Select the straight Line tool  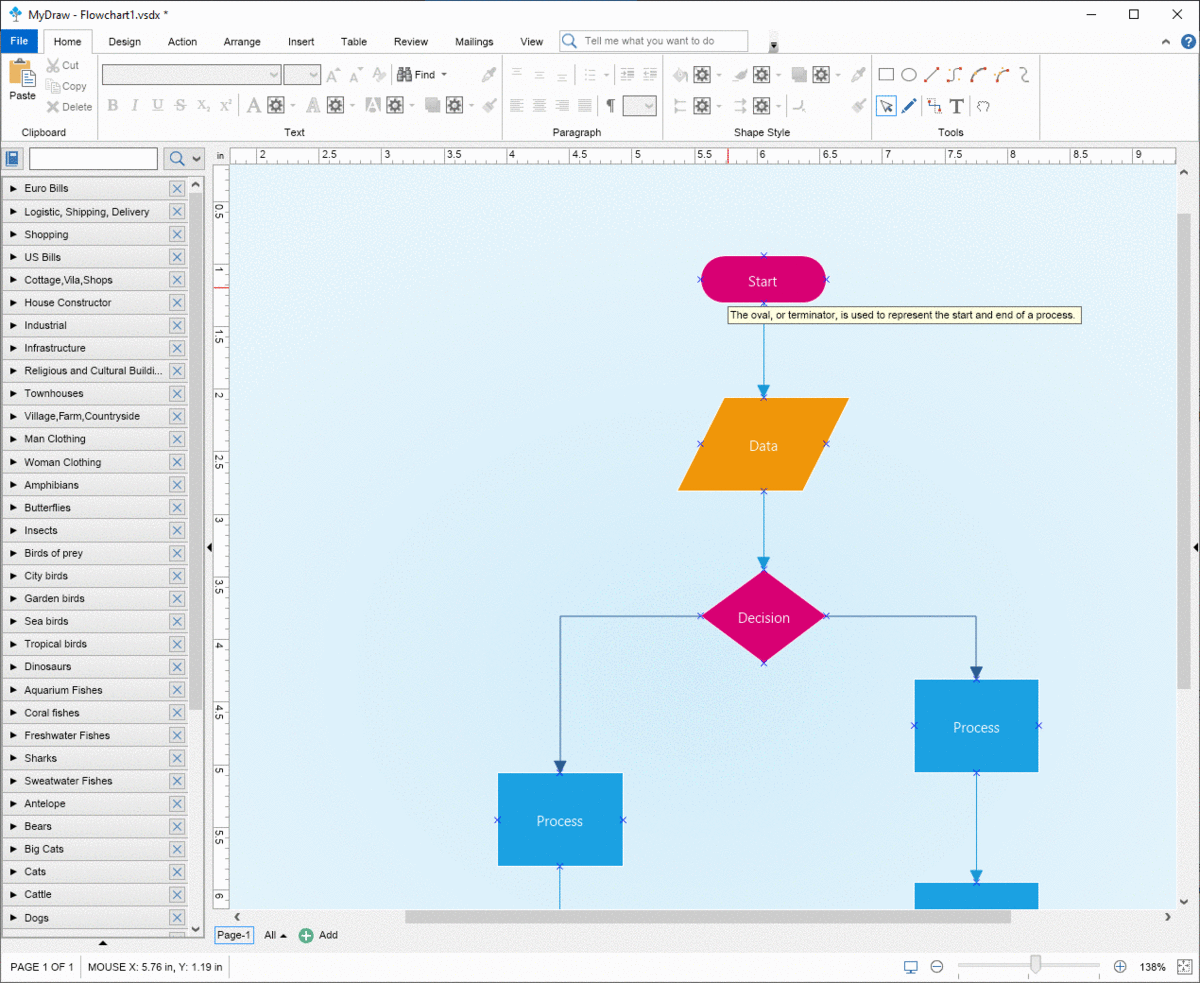pos(932,75)
